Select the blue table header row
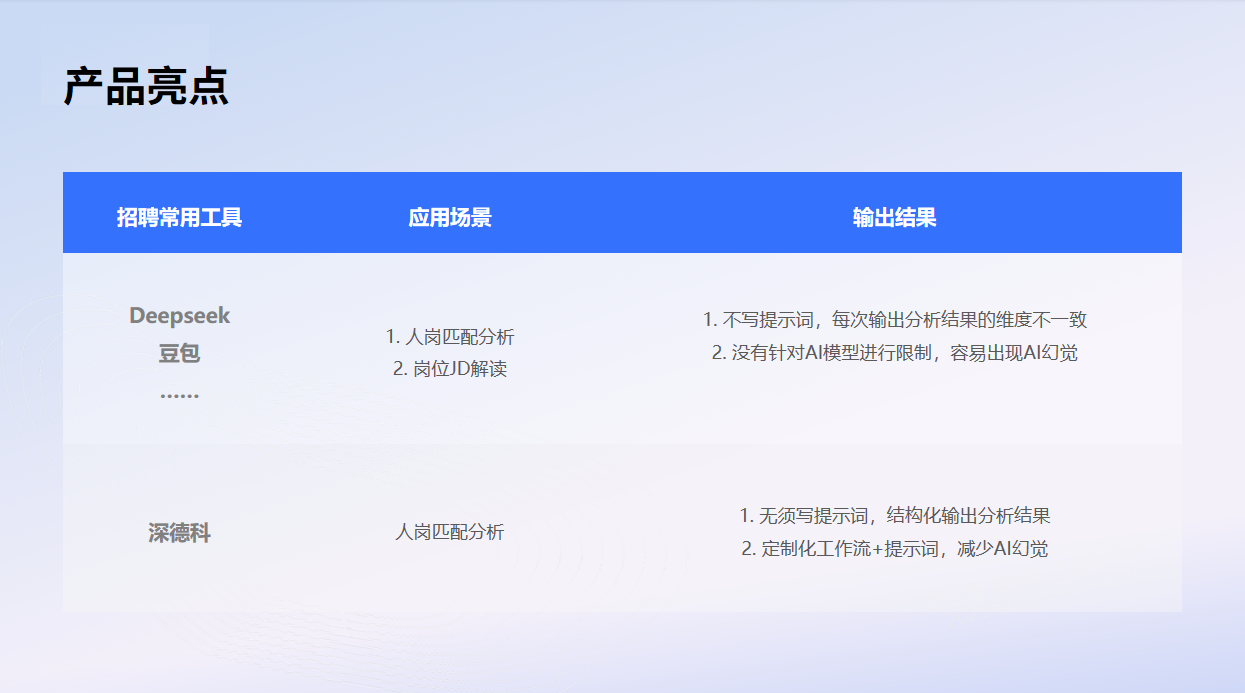1245x693 pixels. [x=622, y=213]
